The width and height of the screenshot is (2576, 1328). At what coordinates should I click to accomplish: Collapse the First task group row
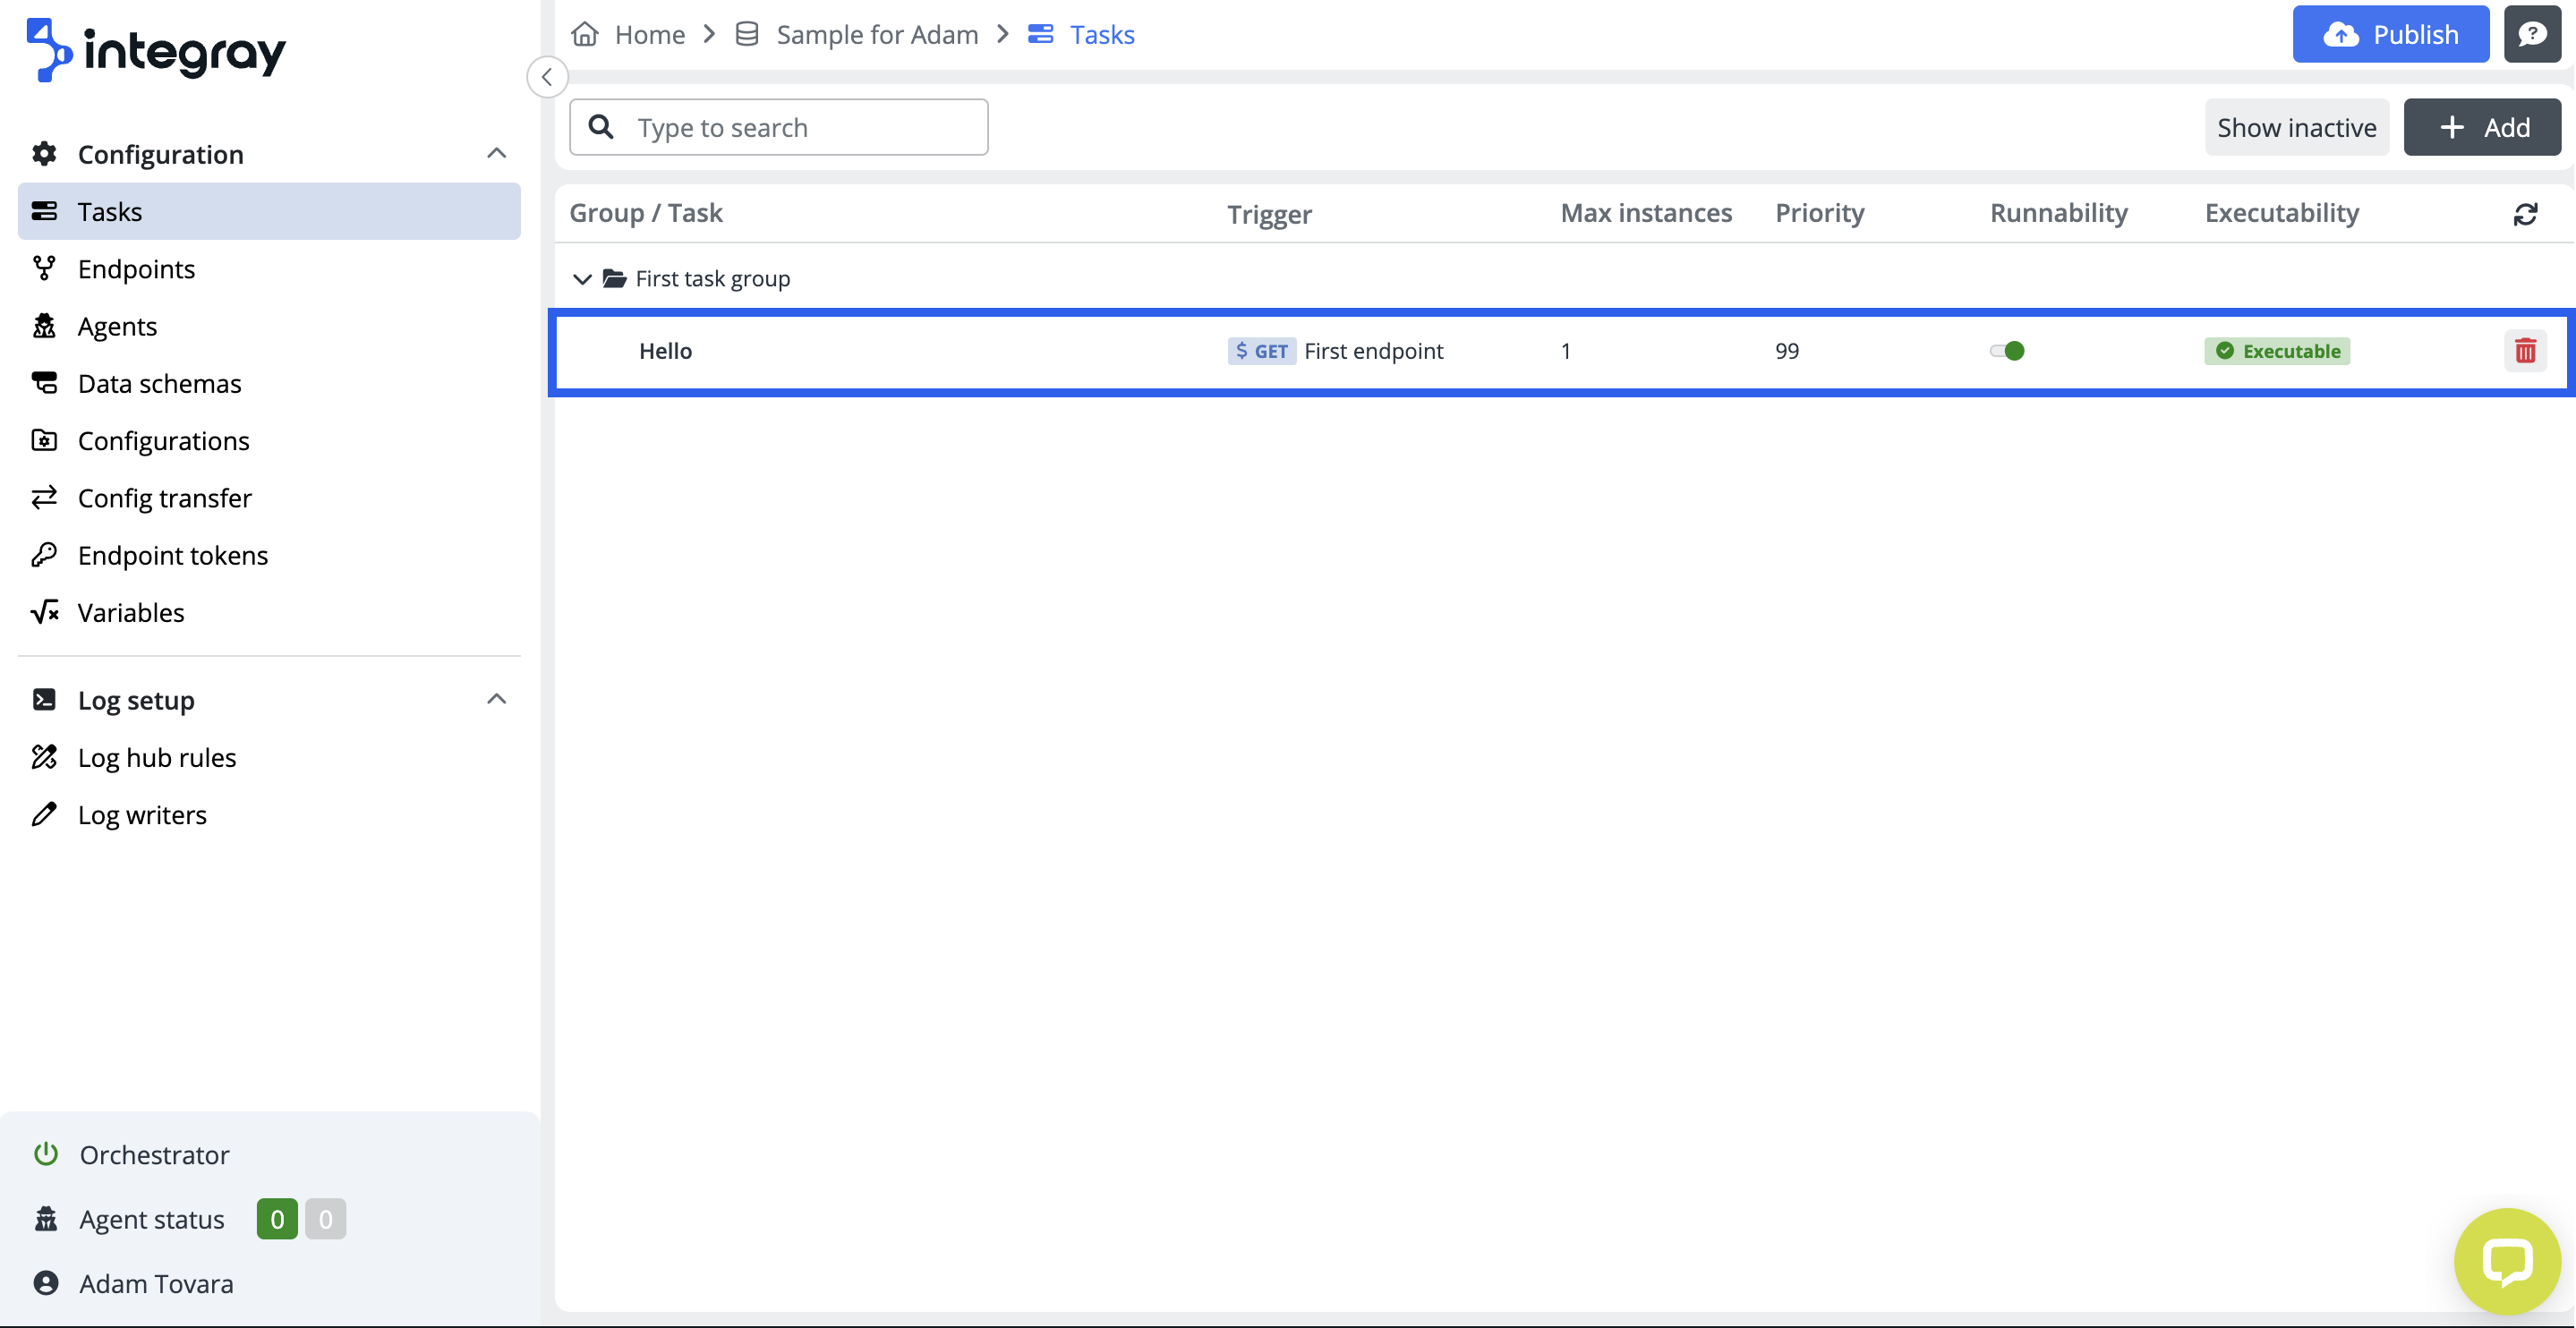582,279
